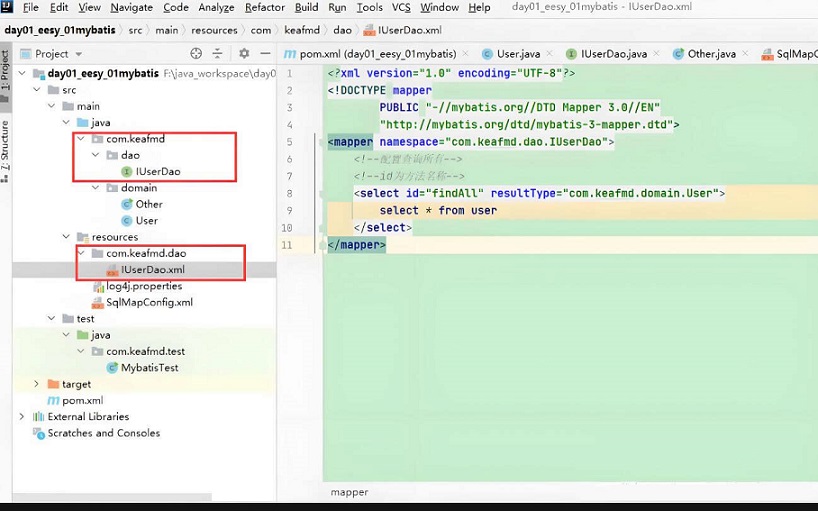This screenshot has height=511, width=818.
Task: Expand the External Libraries node
Action: 22,416
